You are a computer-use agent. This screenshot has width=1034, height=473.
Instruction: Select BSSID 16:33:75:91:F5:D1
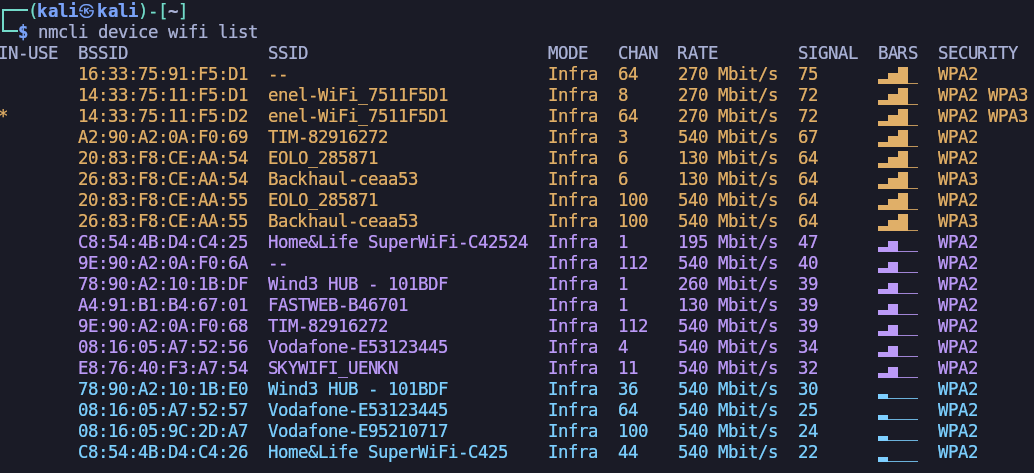click(162, 74)
